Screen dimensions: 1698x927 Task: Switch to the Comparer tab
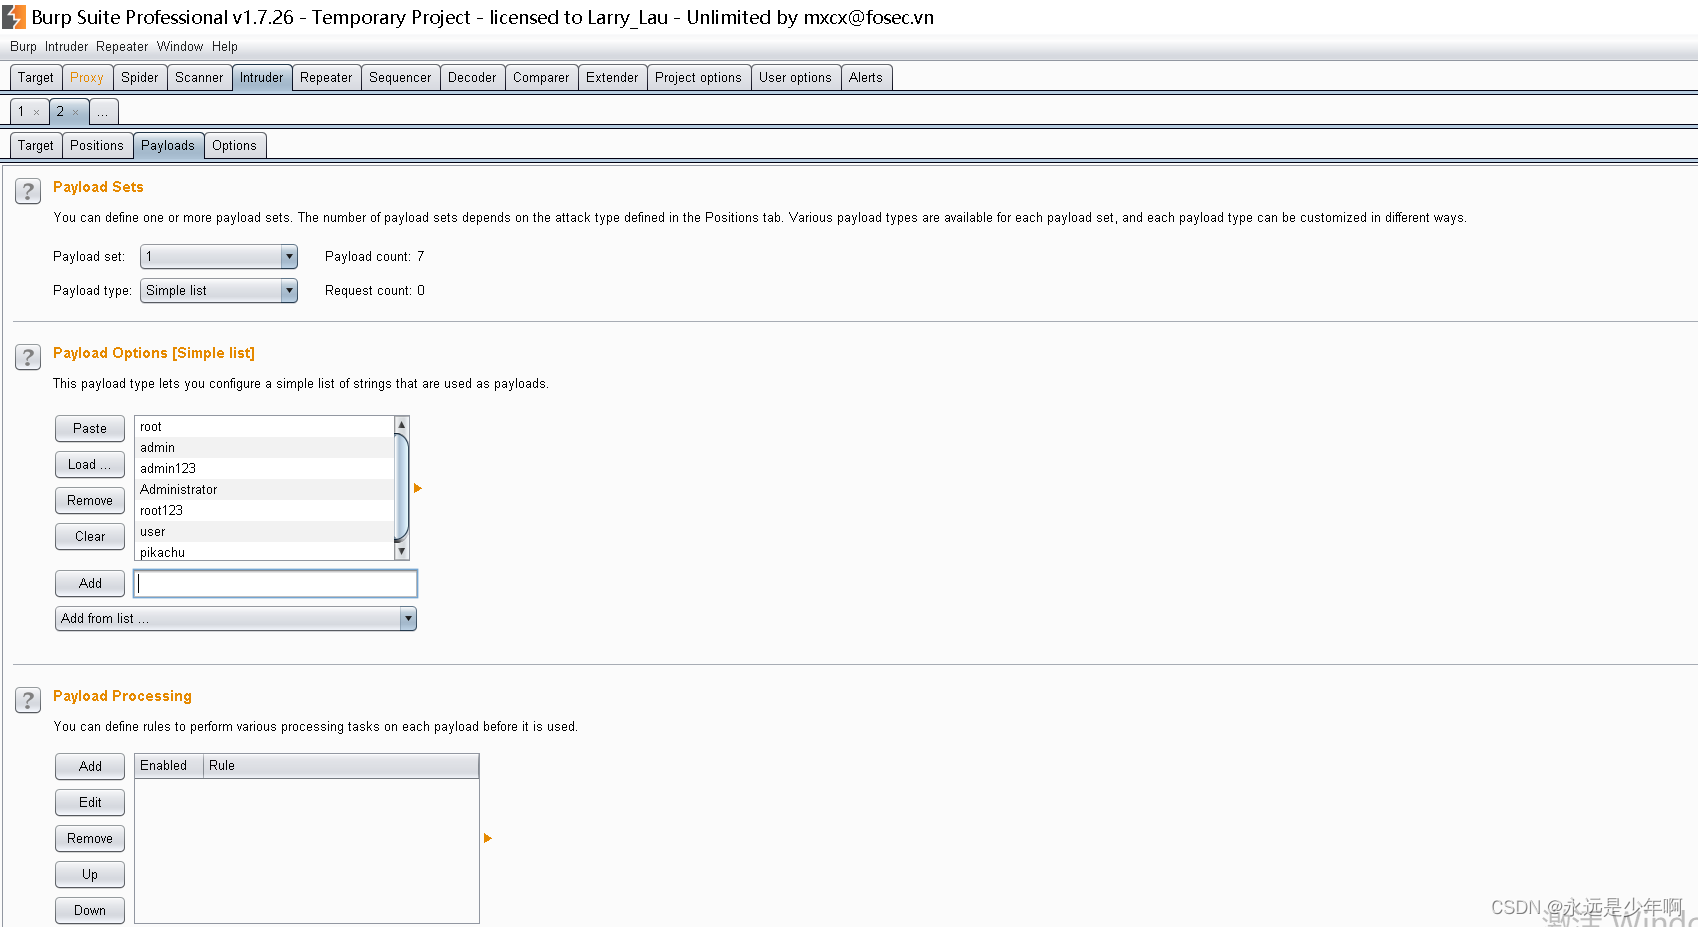(541, 78)
